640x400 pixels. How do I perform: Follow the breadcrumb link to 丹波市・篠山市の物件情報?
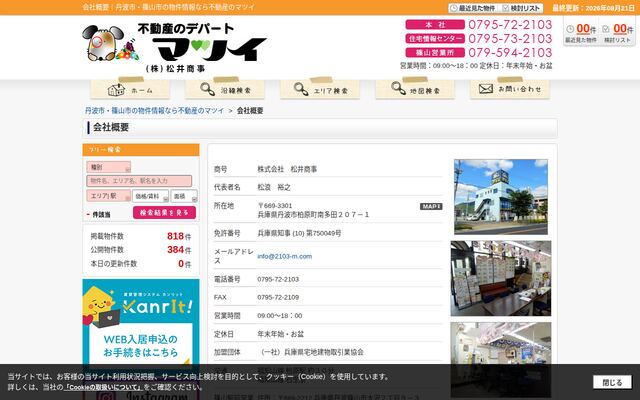[155, 111]
